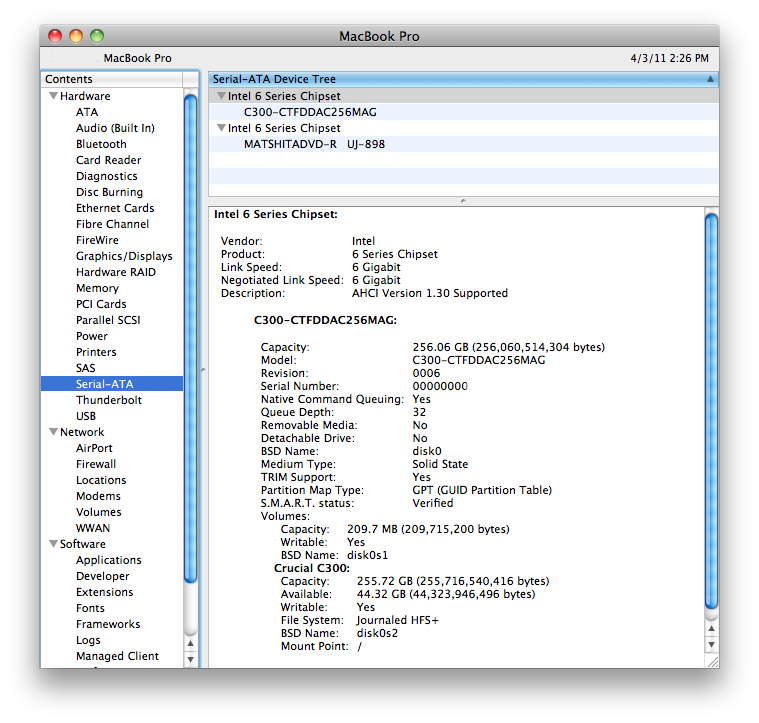
Task: Click the TRIM Support Yes value
Action: click(x=421, y=477)
